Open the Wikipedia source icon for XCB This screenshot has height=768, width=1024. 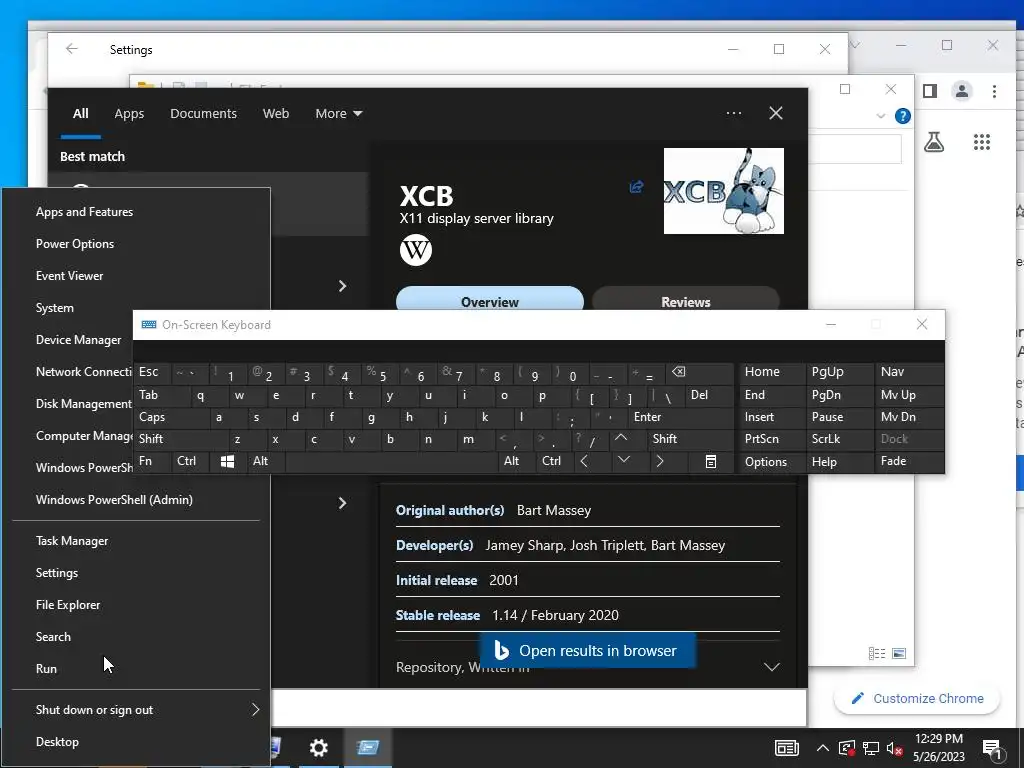click(x=415, y=249)
